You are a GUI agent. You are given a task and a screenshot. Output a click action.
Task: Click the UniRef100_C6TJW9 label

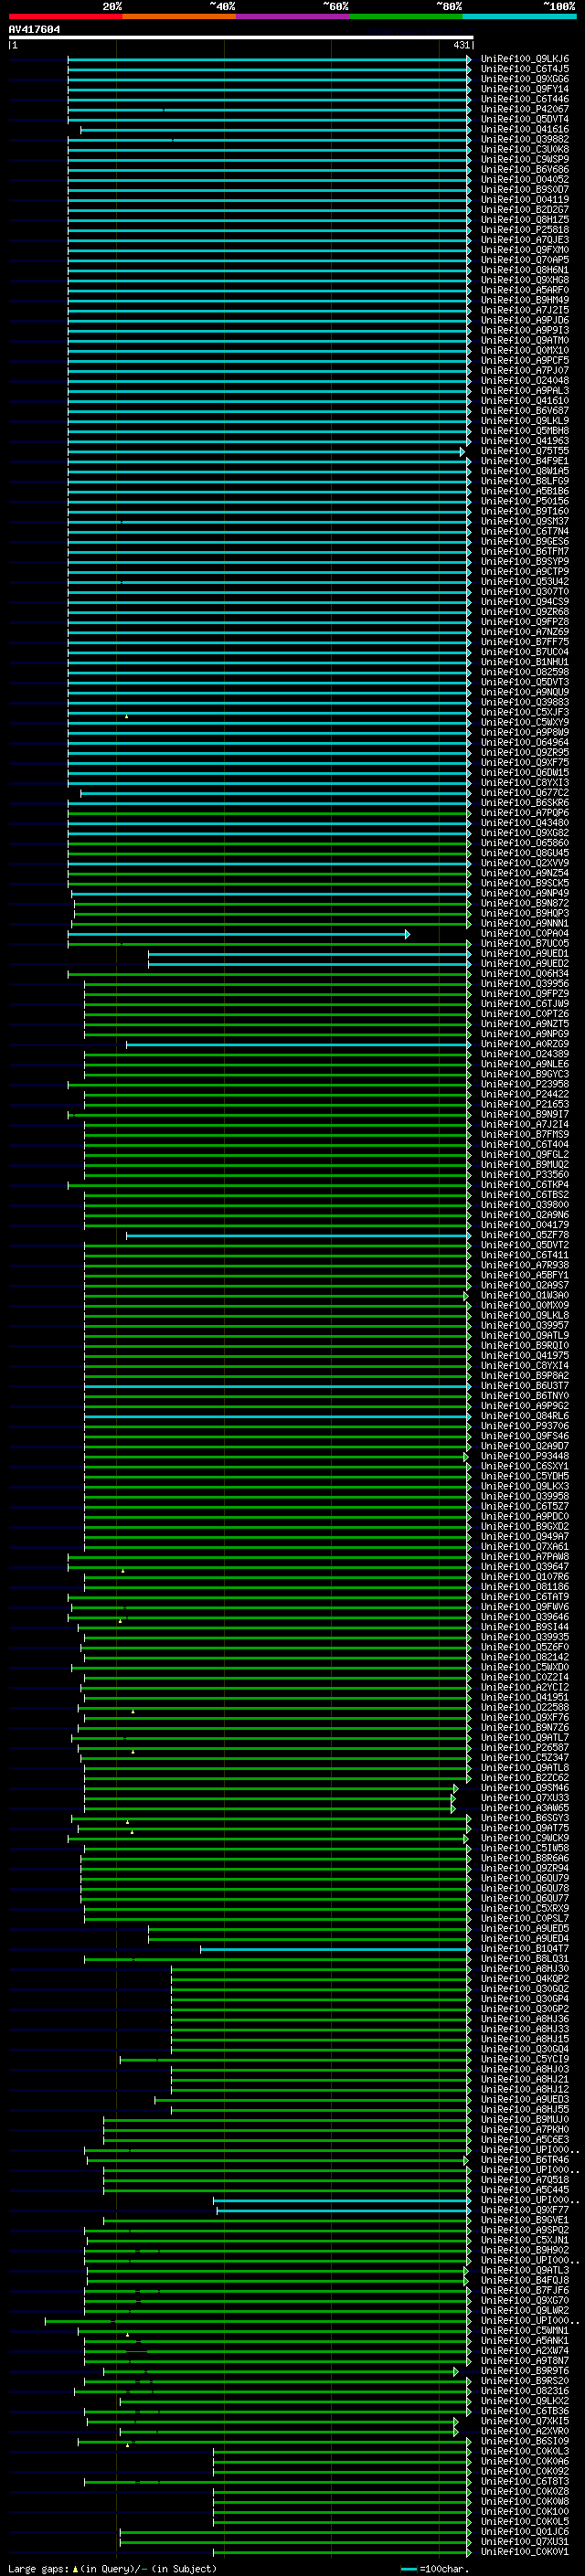(x=525, y=1003)
